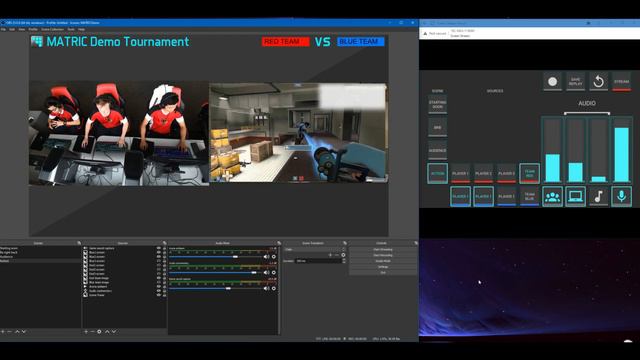The image size is (640, 360).
Task: Add a new source with plus icon
Action: tap(86, 331)
